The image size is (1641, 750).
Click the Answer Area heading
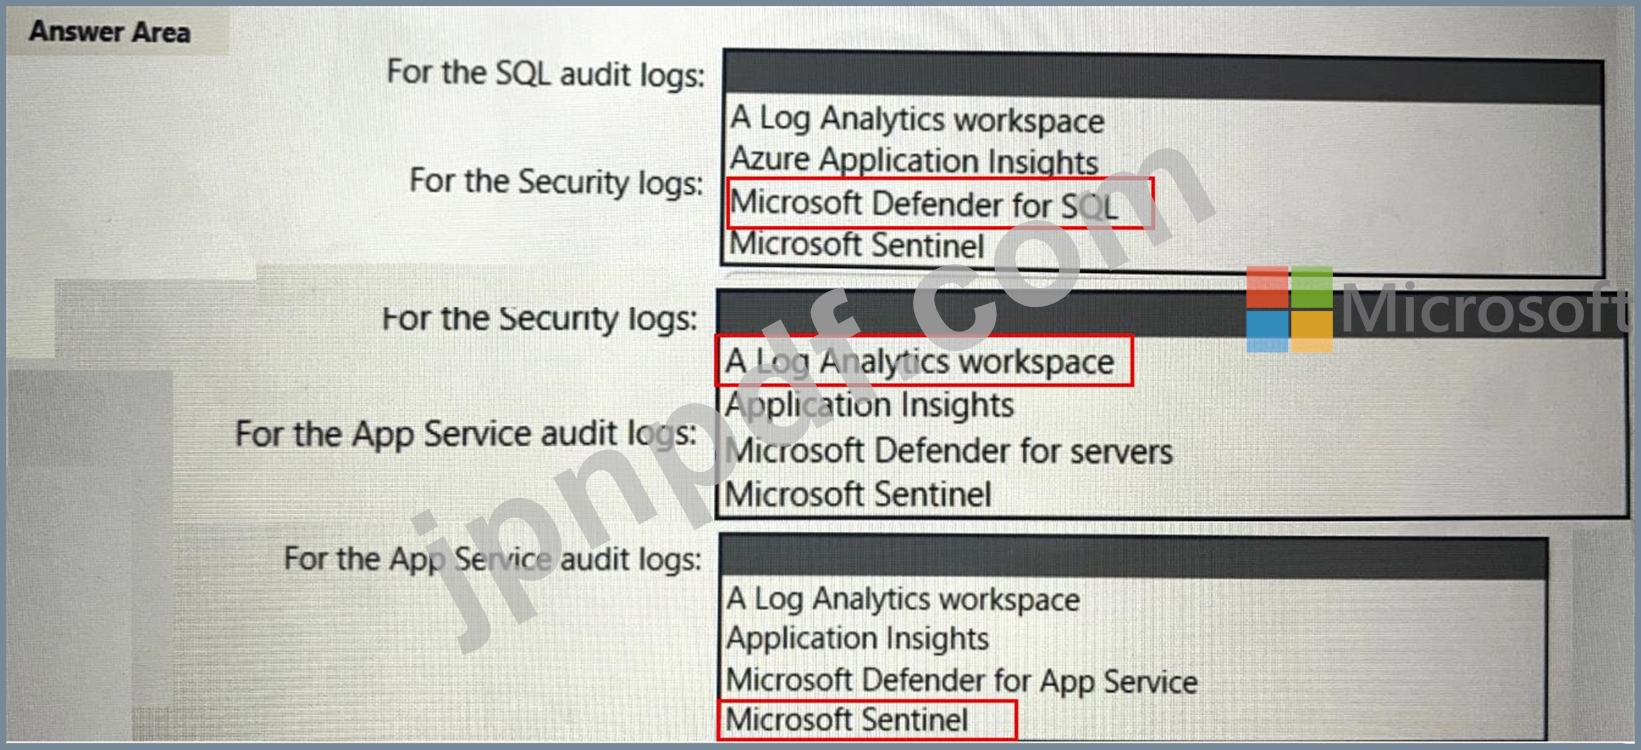point(110,32)
